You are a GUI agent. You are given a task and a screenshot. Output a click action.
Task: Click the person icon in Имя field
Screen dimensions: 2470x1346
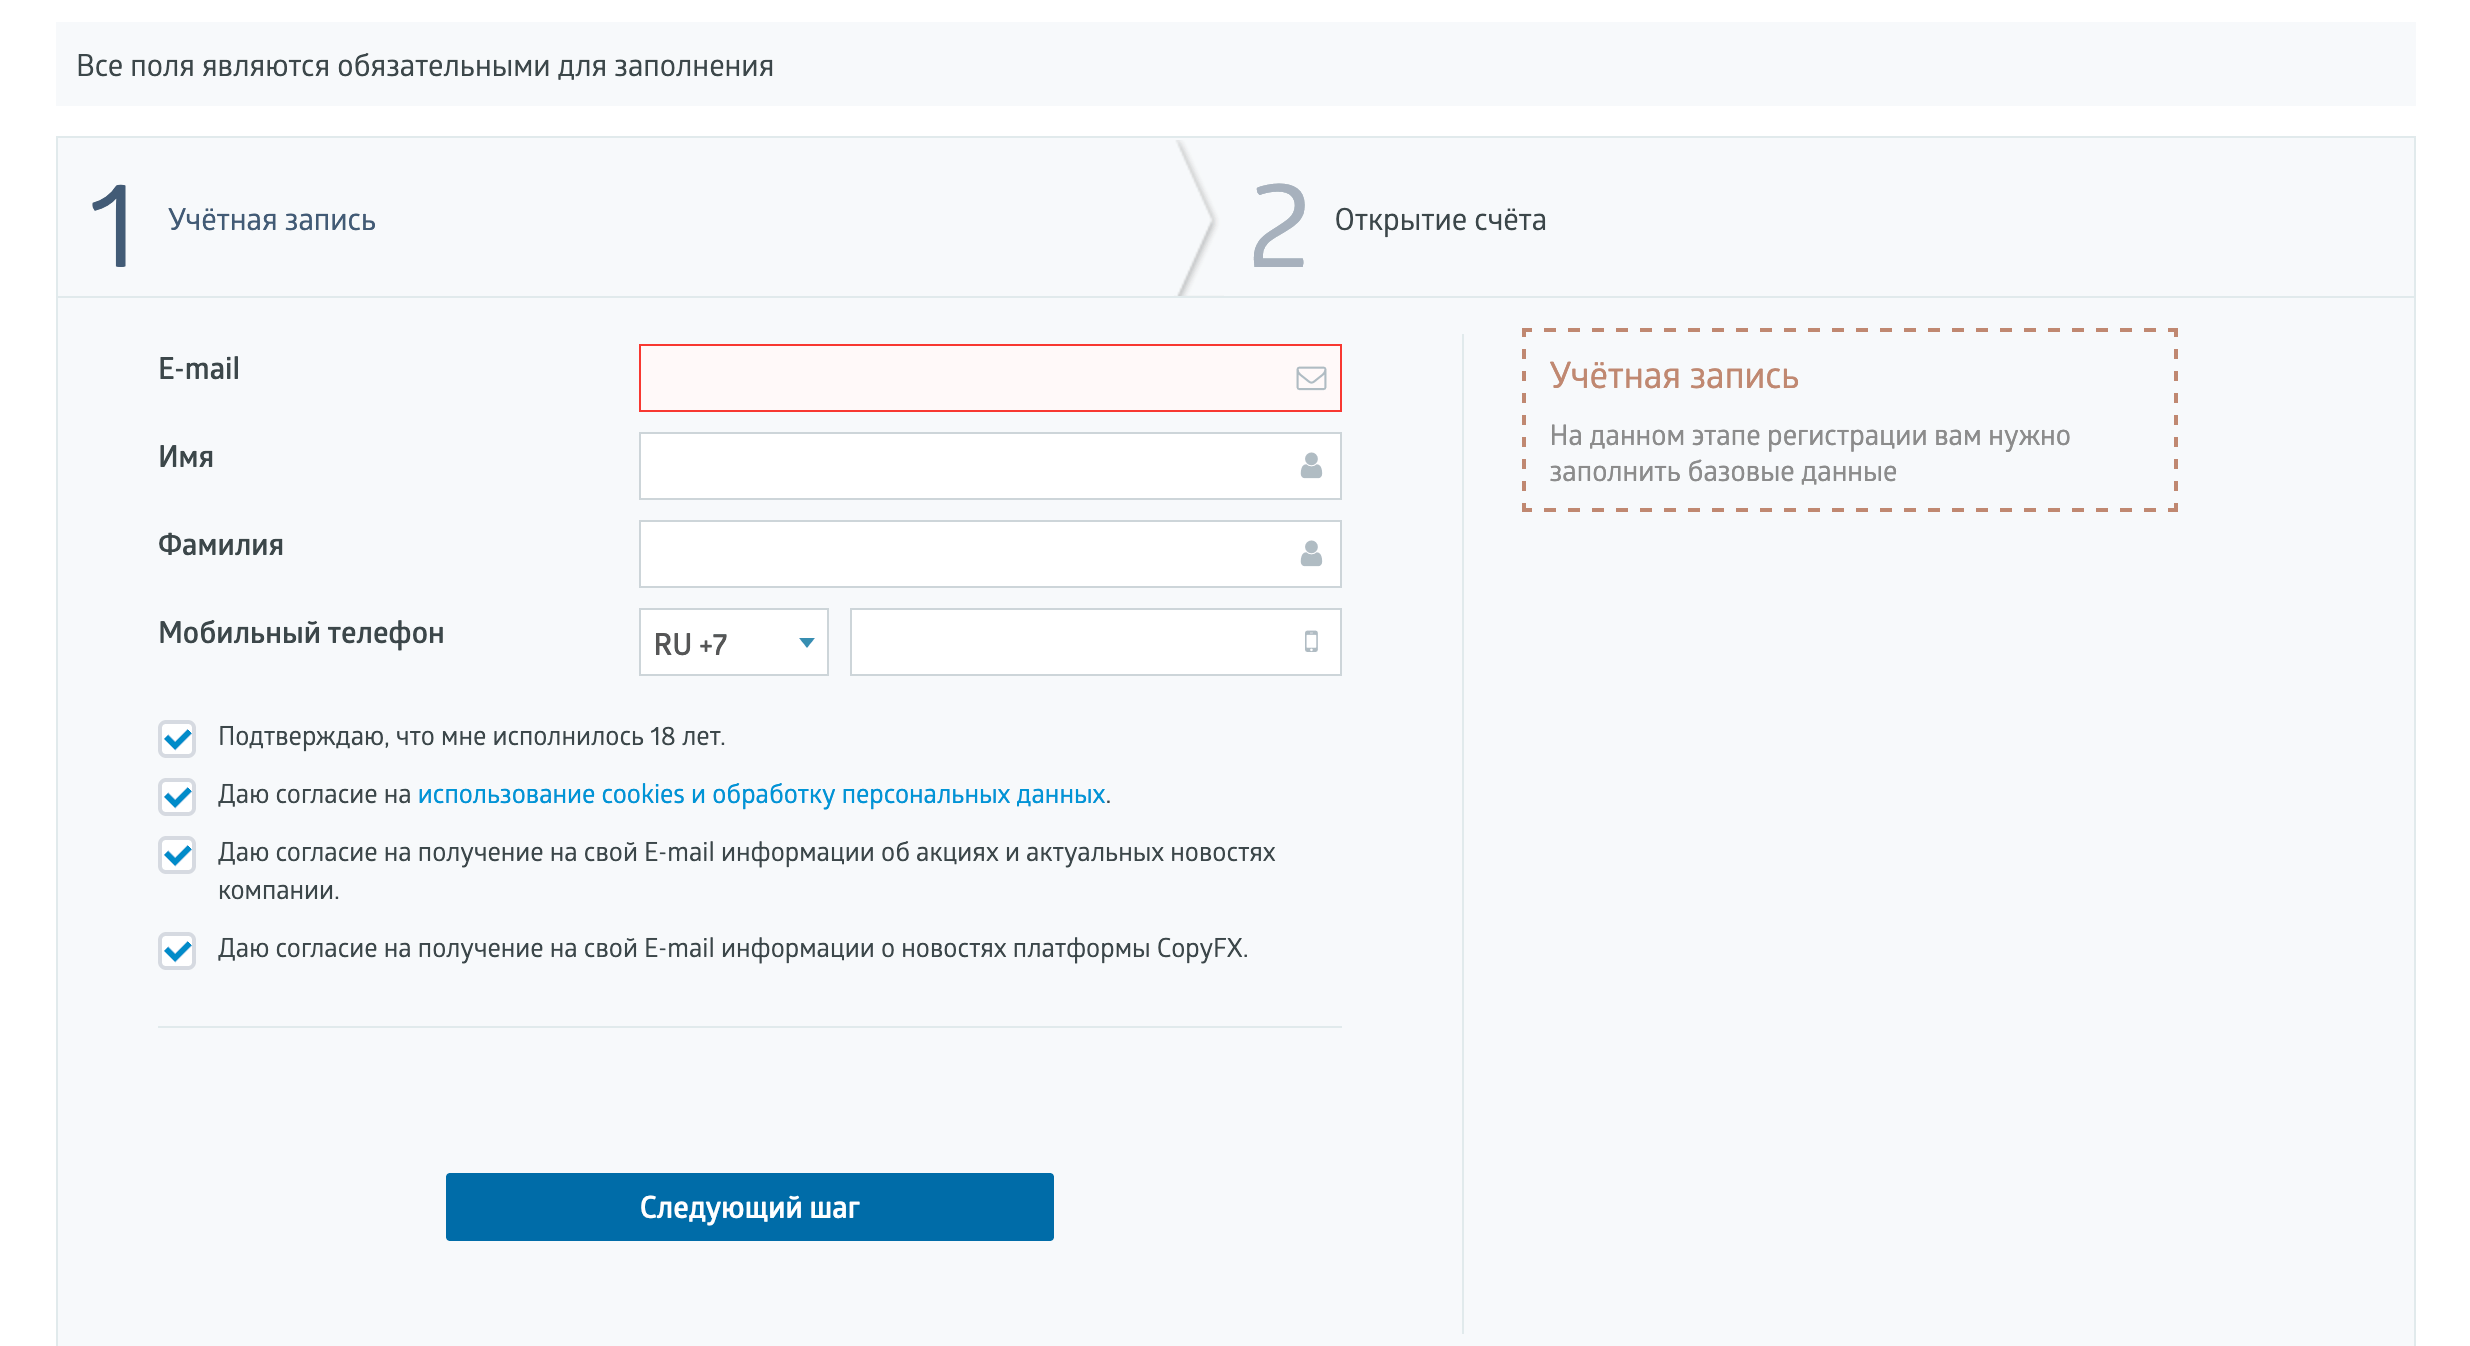point(1310,466)
